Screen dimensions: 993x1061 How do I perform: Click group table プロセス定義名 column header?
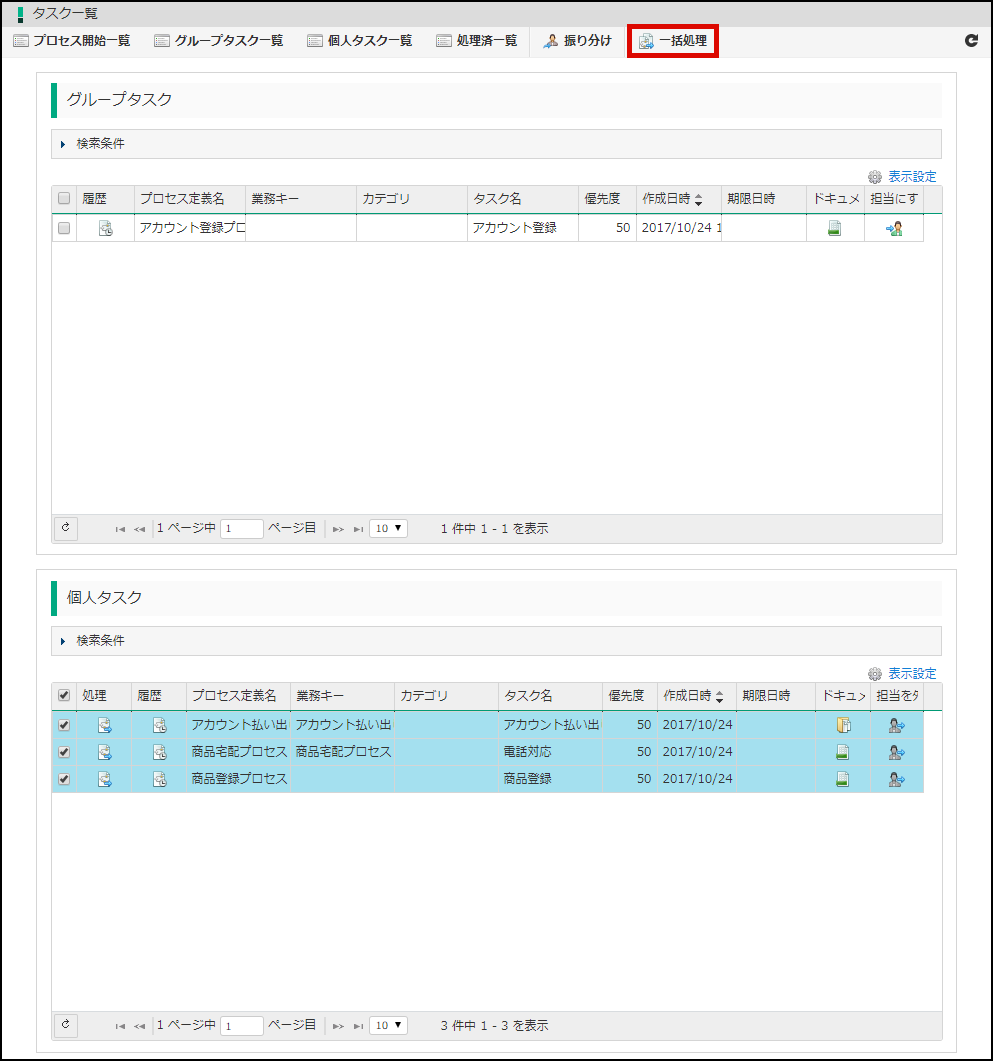[189, 198]
